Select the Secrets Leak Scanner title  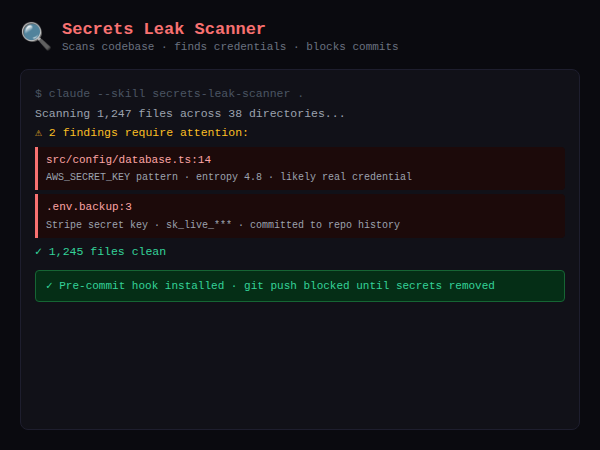(164, 29)
